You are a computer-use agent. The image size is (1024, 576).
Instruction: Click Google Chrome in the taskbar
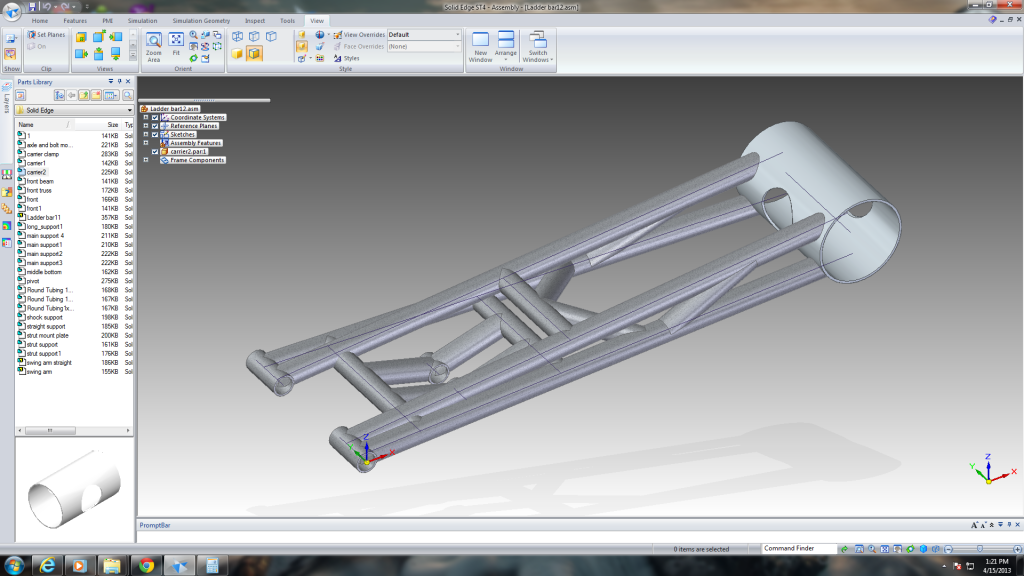[x=146, y=565]
